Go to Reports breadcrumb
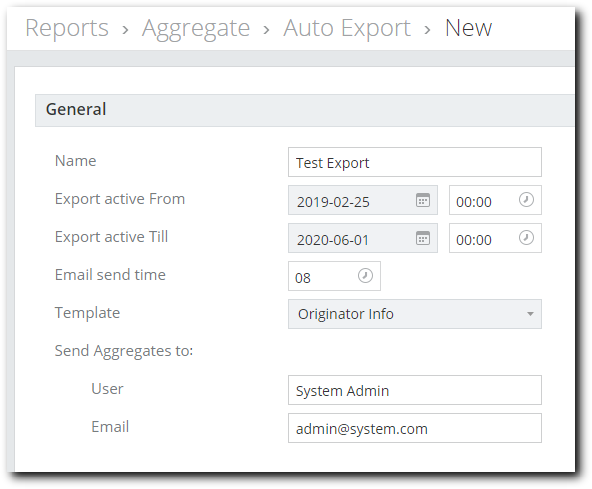Image resolution: width=592 pixels, height=489 pixels. 67,28
